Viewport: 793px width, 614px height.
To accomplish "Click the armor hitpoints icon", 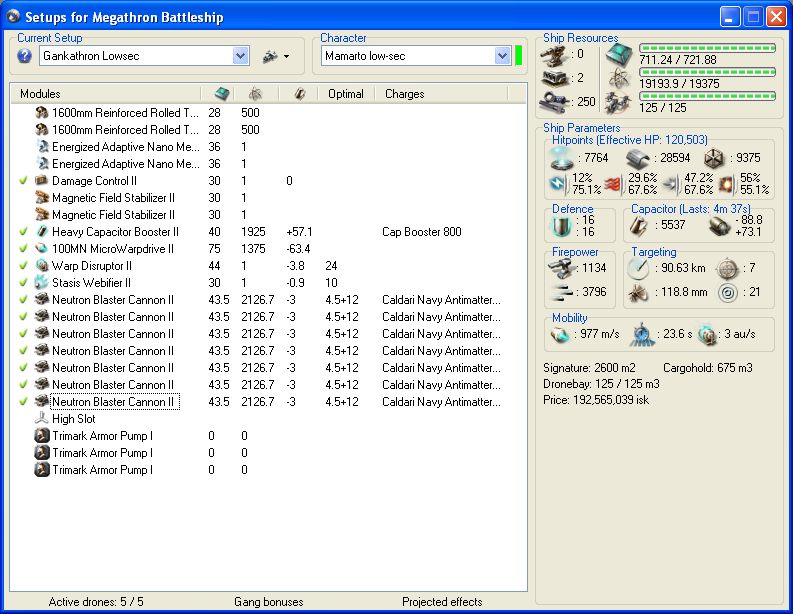I will (x=638, y=158).
